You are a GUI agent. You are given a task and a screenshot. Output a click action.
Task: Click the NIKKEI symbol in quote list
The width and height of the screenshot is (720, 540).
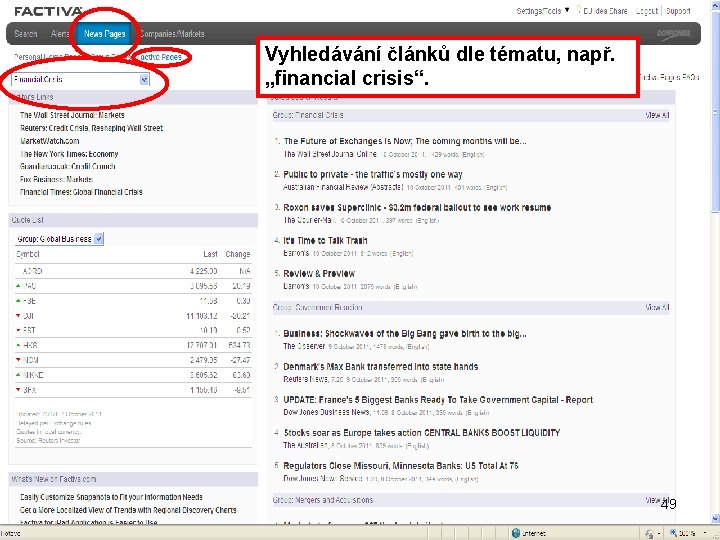point(33,375)
